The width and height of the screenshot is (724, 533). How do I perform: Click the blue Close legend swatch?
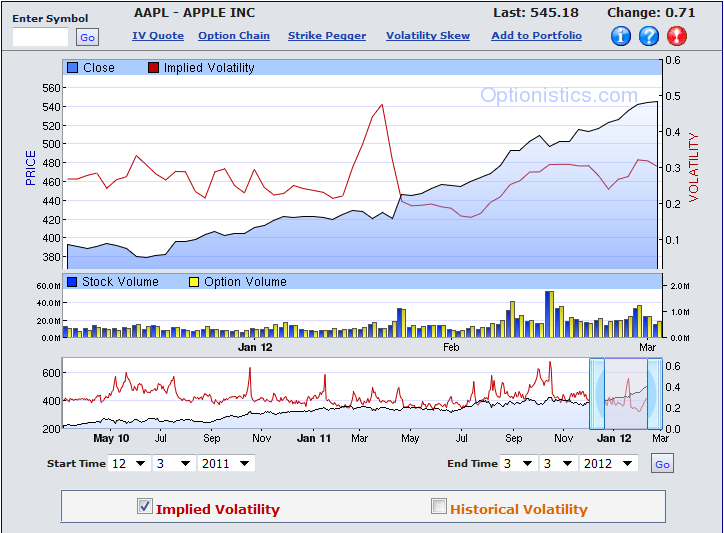click(72, 68)
